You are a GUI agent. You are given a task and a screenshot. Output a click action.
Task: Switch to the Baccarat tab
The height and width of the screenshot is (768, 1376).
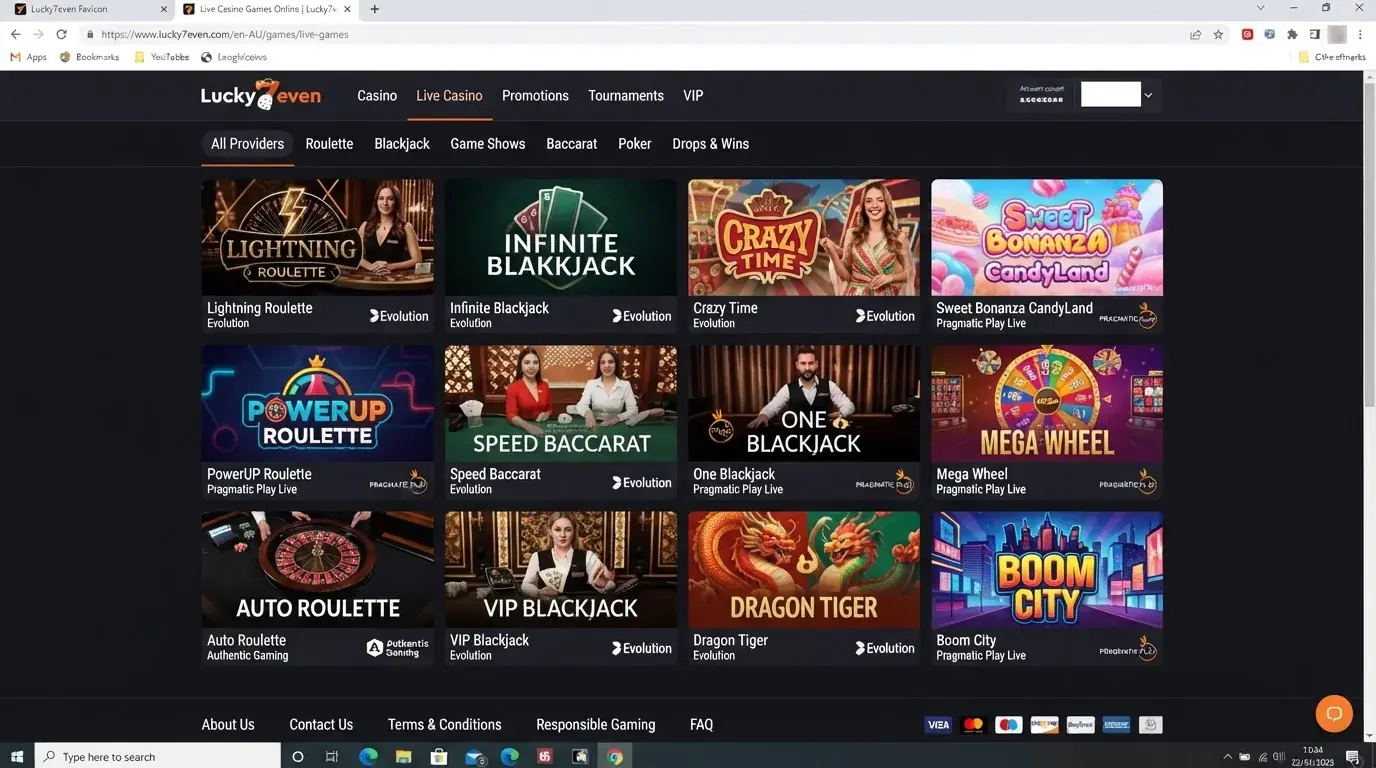point(572,144)
